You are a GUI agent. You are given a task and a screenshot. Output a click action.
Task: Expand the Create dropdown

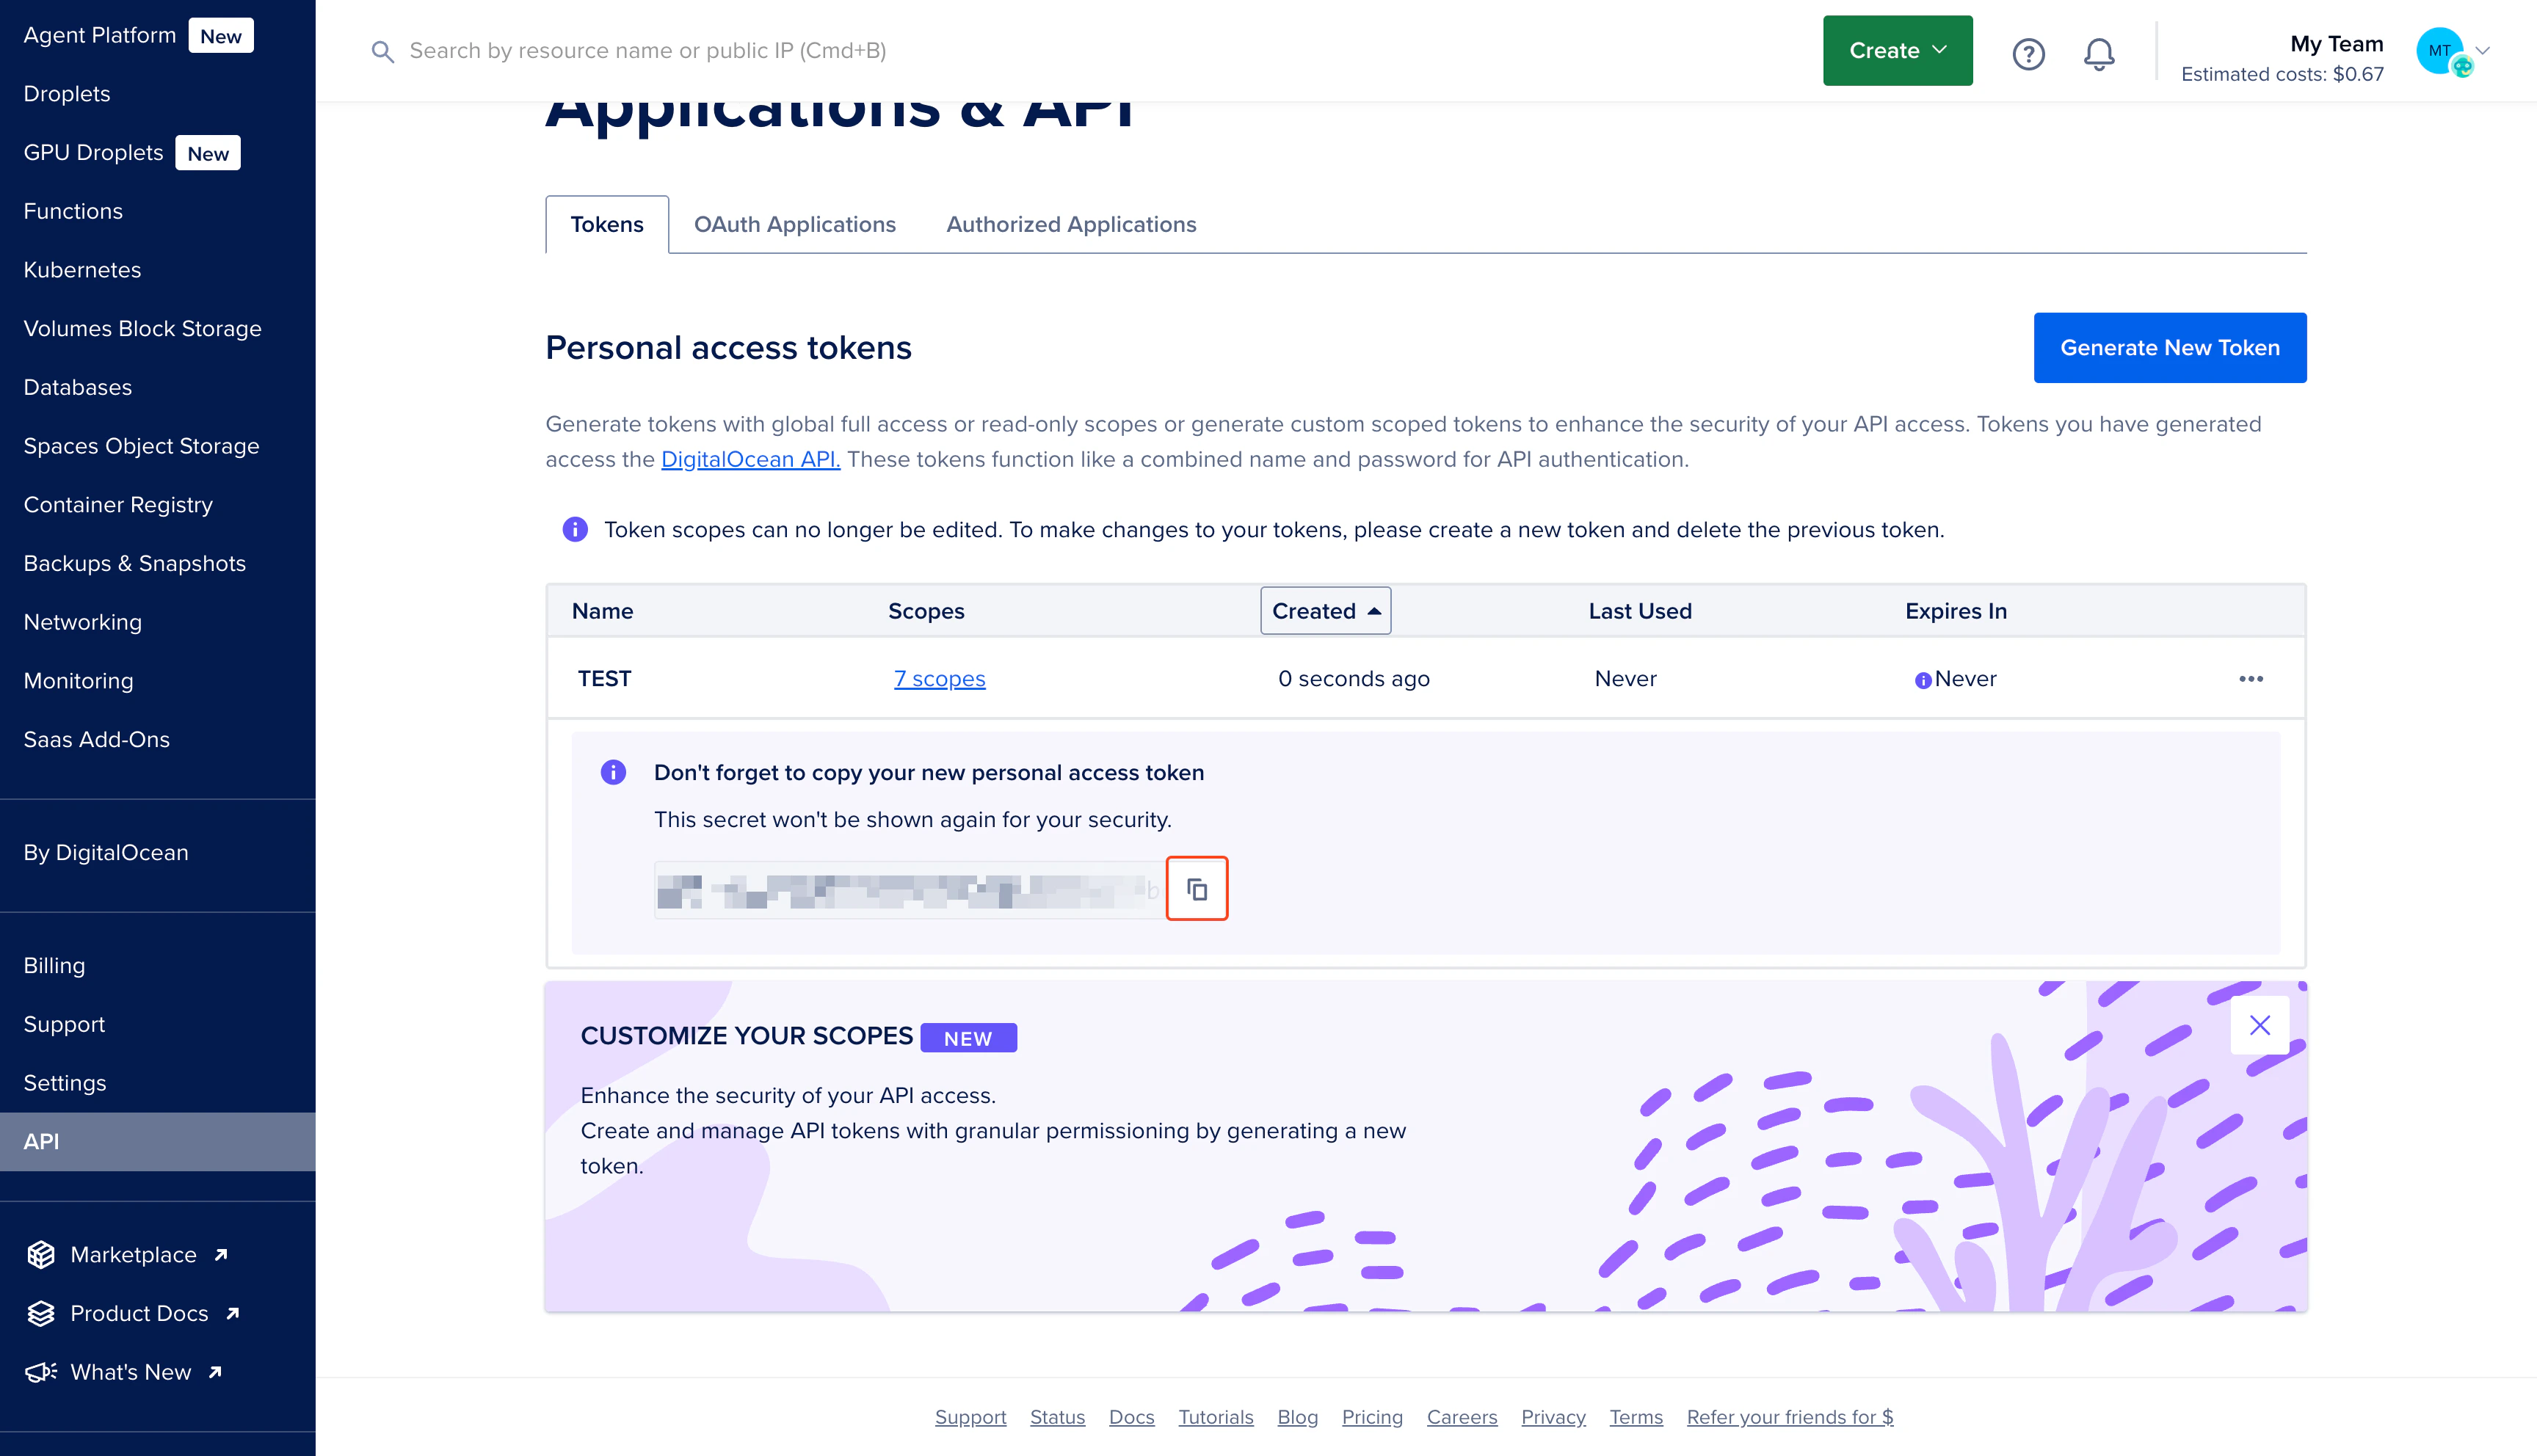tap(1897, 50)
